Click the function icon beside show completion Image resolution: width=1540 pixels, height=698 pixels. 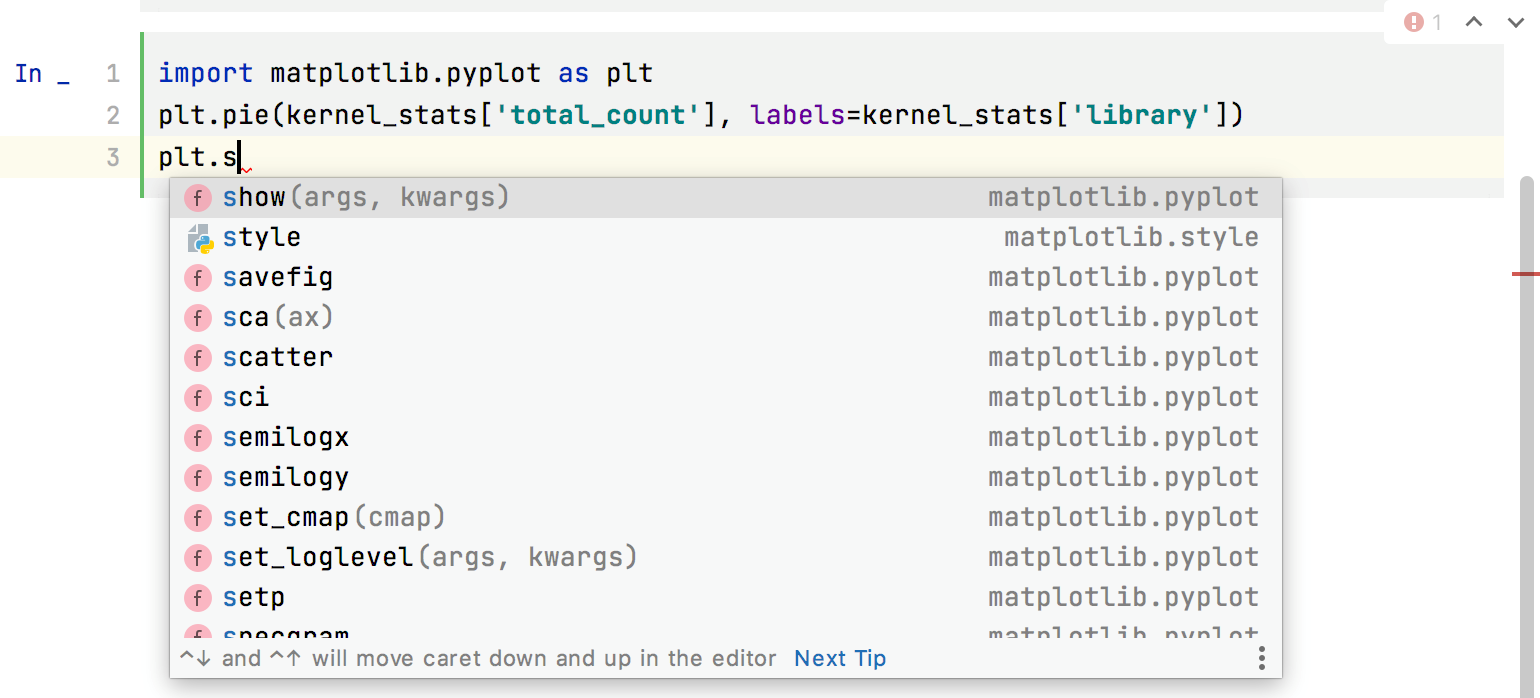(x=198, y=197)
